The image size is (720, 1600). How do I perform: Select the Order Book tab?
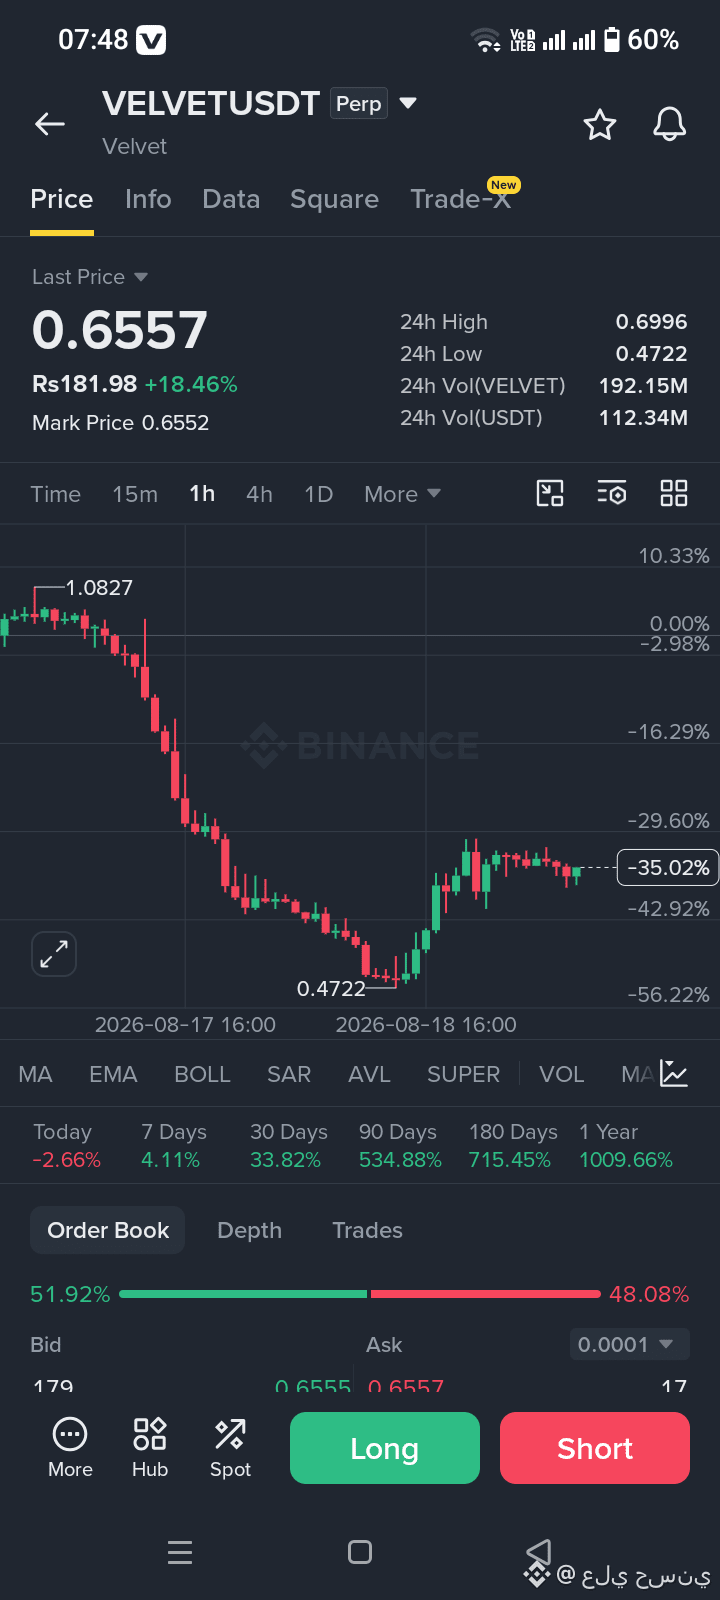click(108, 1230)
